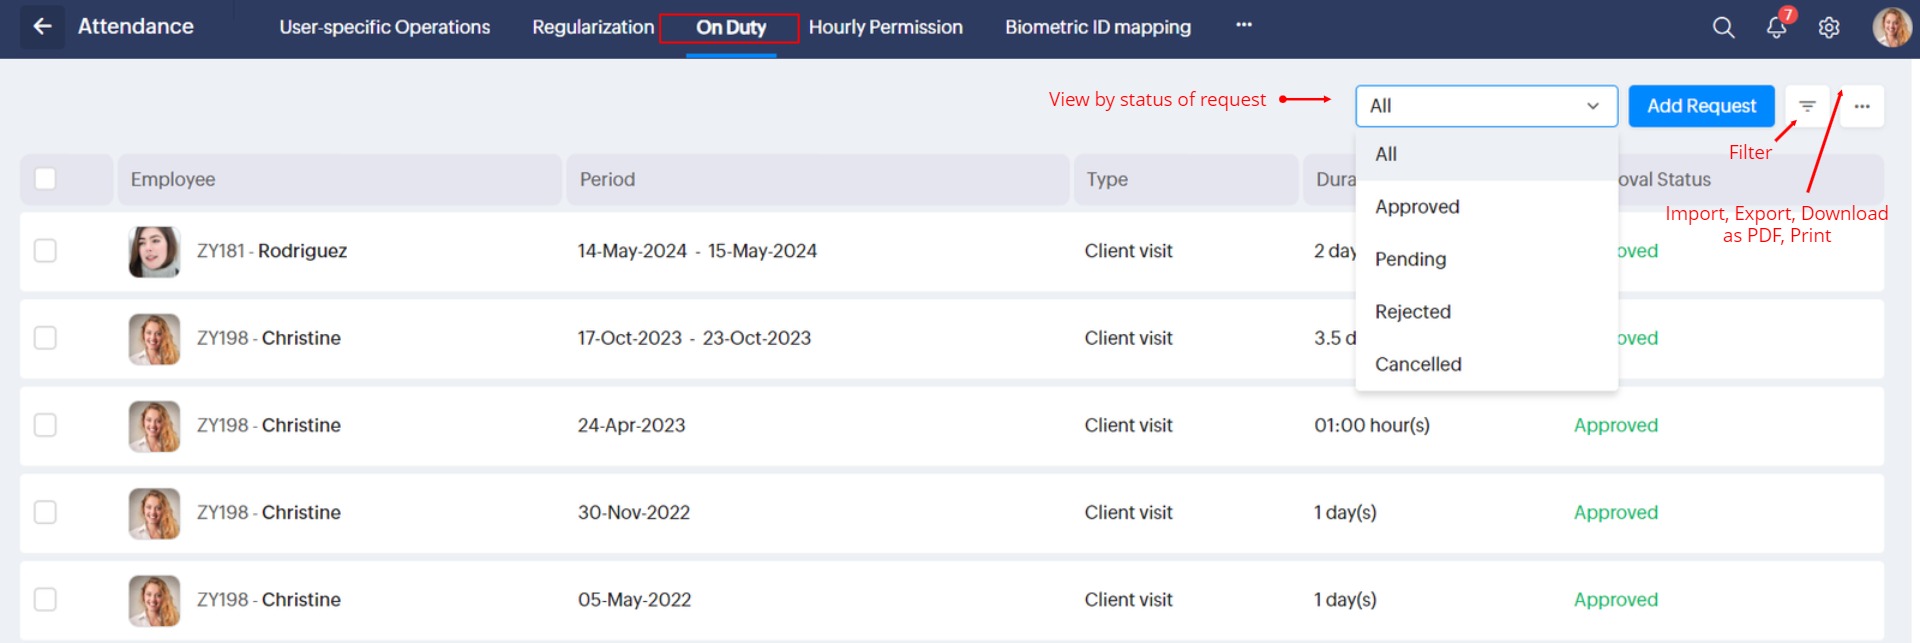Switch to the Regularization tab
Viewport: 1920px width, 643px height.
coord(593,27)
